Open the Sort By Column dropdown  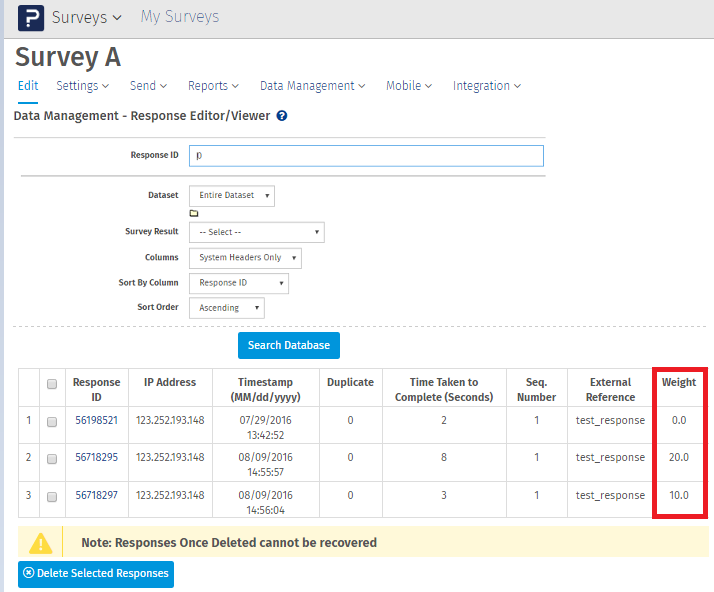[239, 283]
